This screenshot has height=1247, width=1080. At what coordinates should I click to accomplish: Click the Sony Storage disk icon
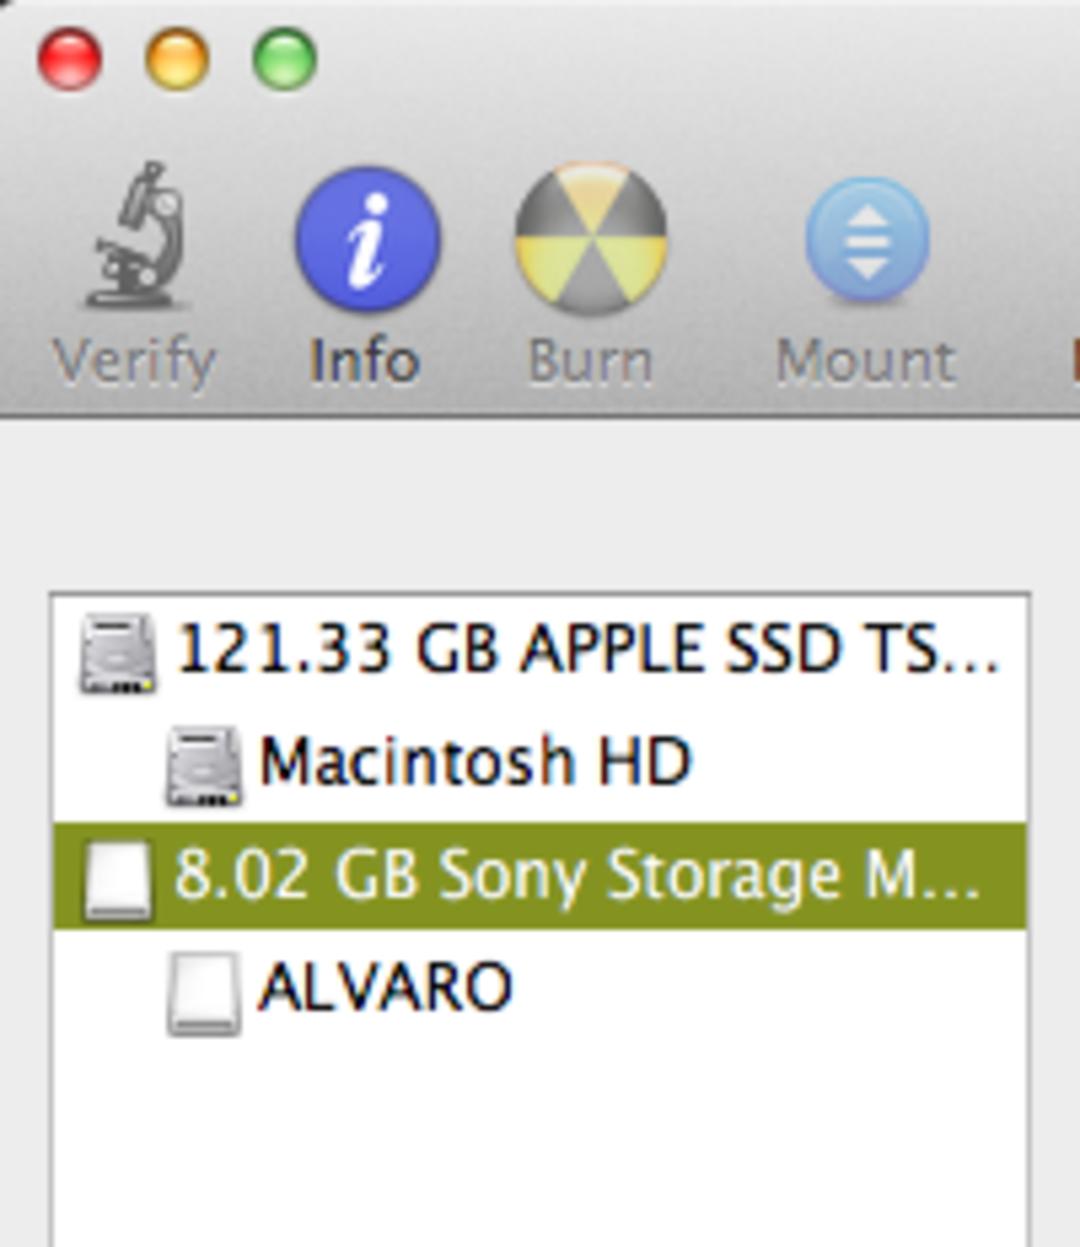[x=118, y=878]
